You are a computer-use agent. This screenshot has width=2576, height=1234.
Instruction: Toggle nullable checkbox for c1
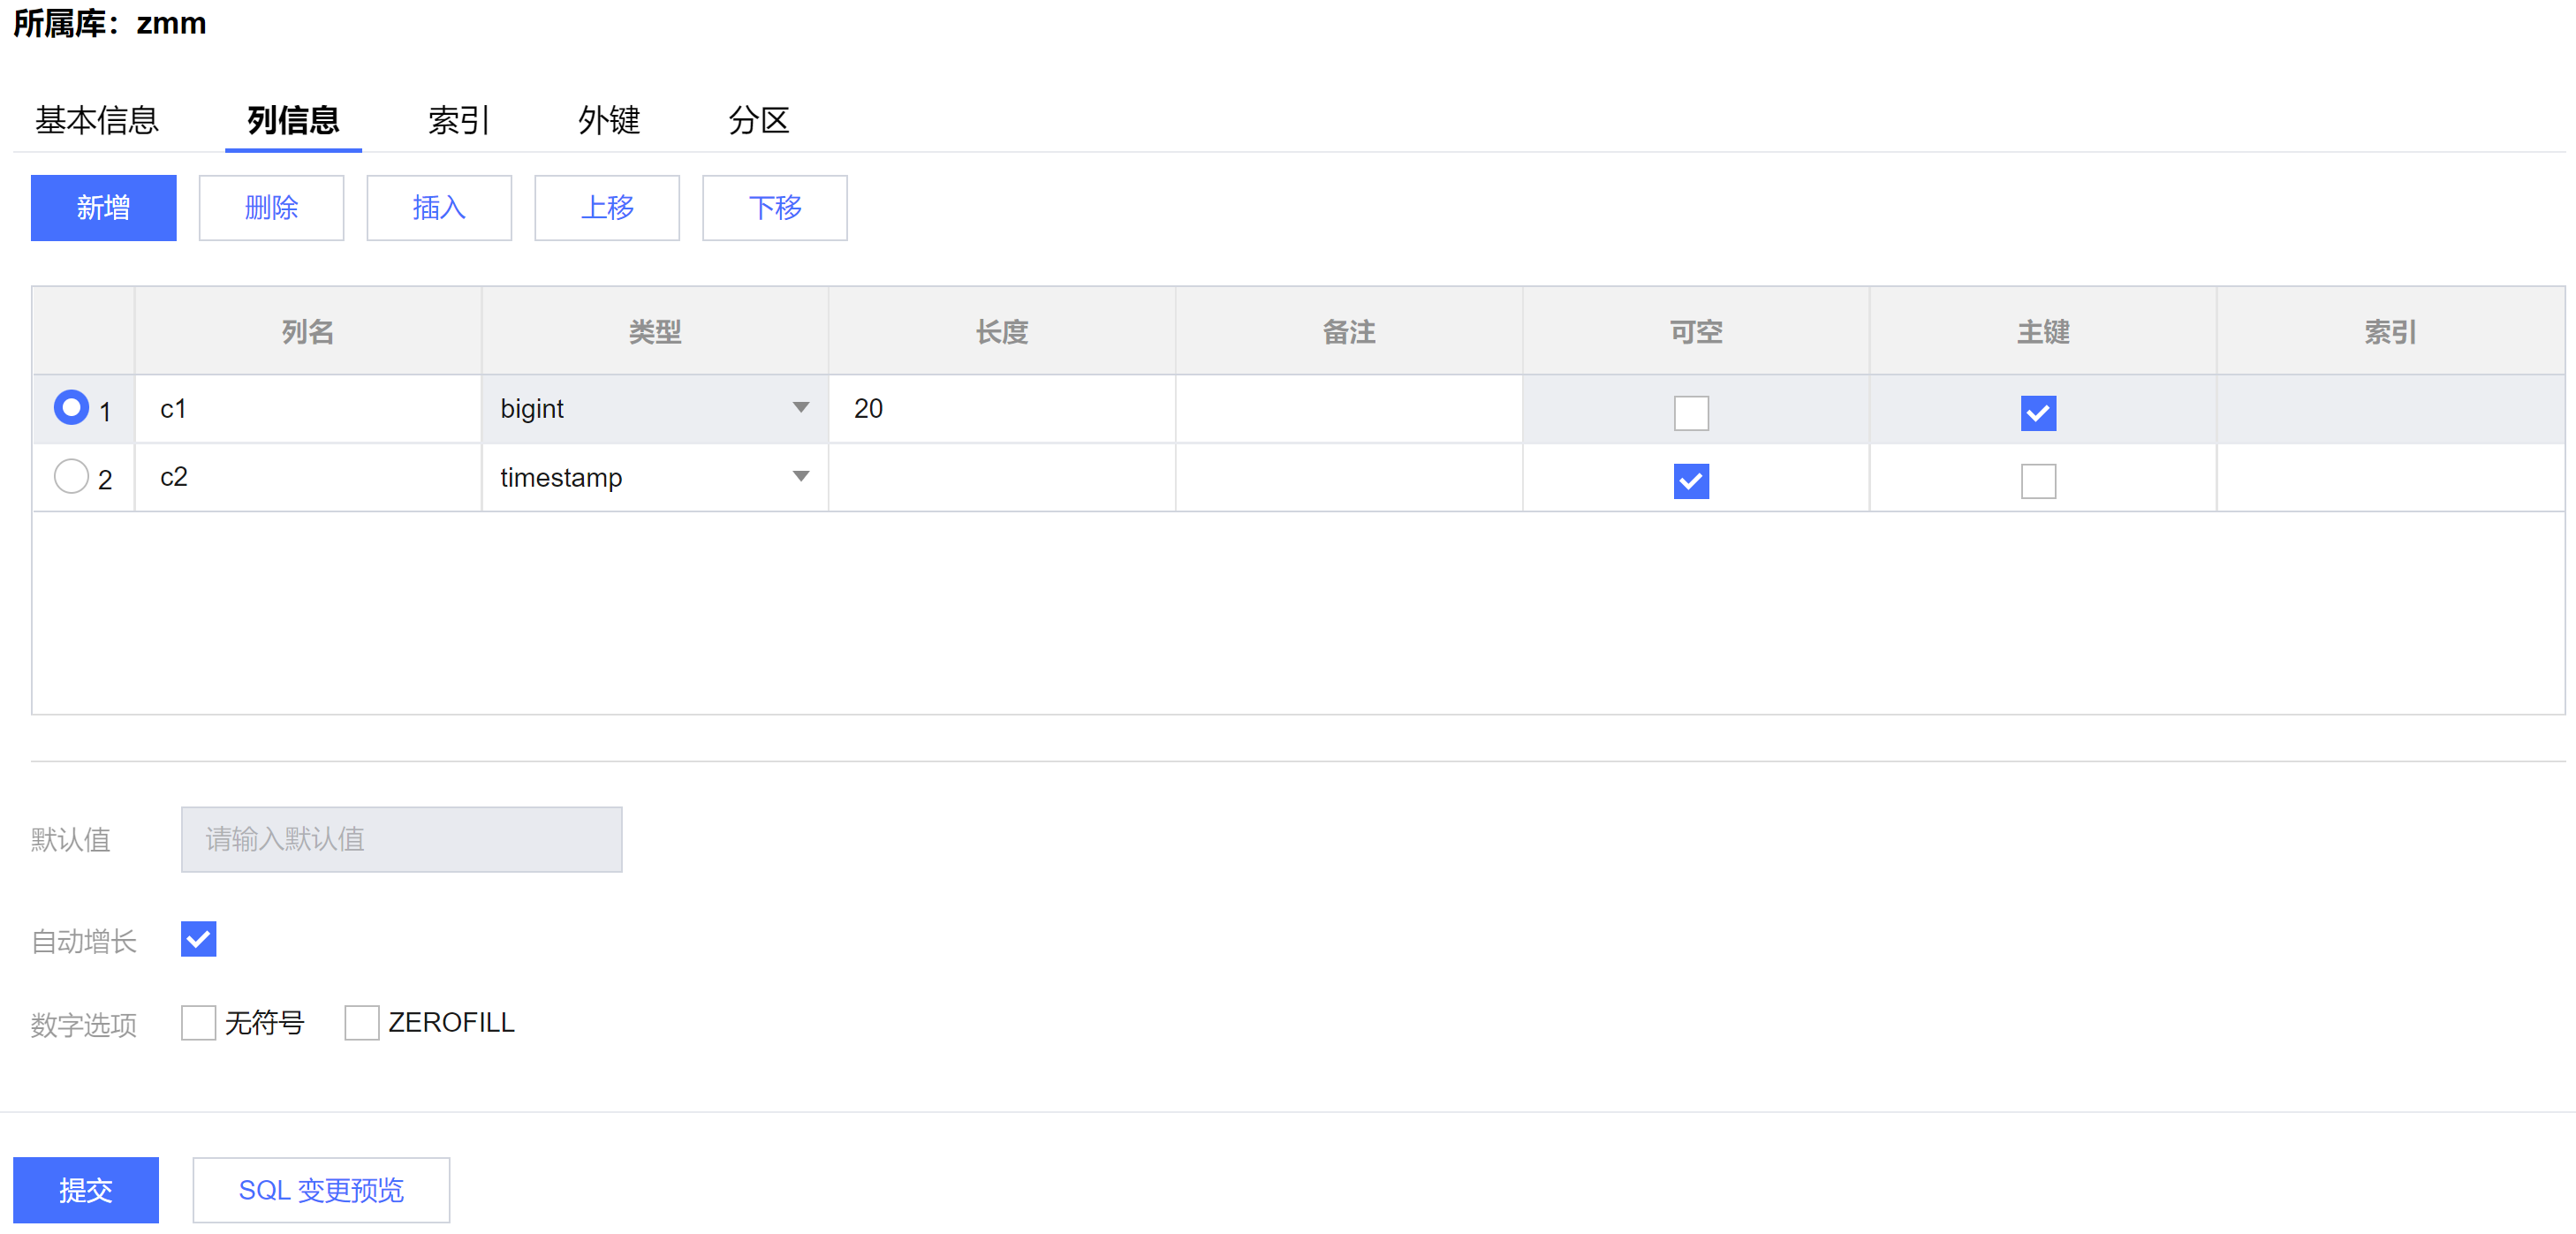click(1690, 413)
